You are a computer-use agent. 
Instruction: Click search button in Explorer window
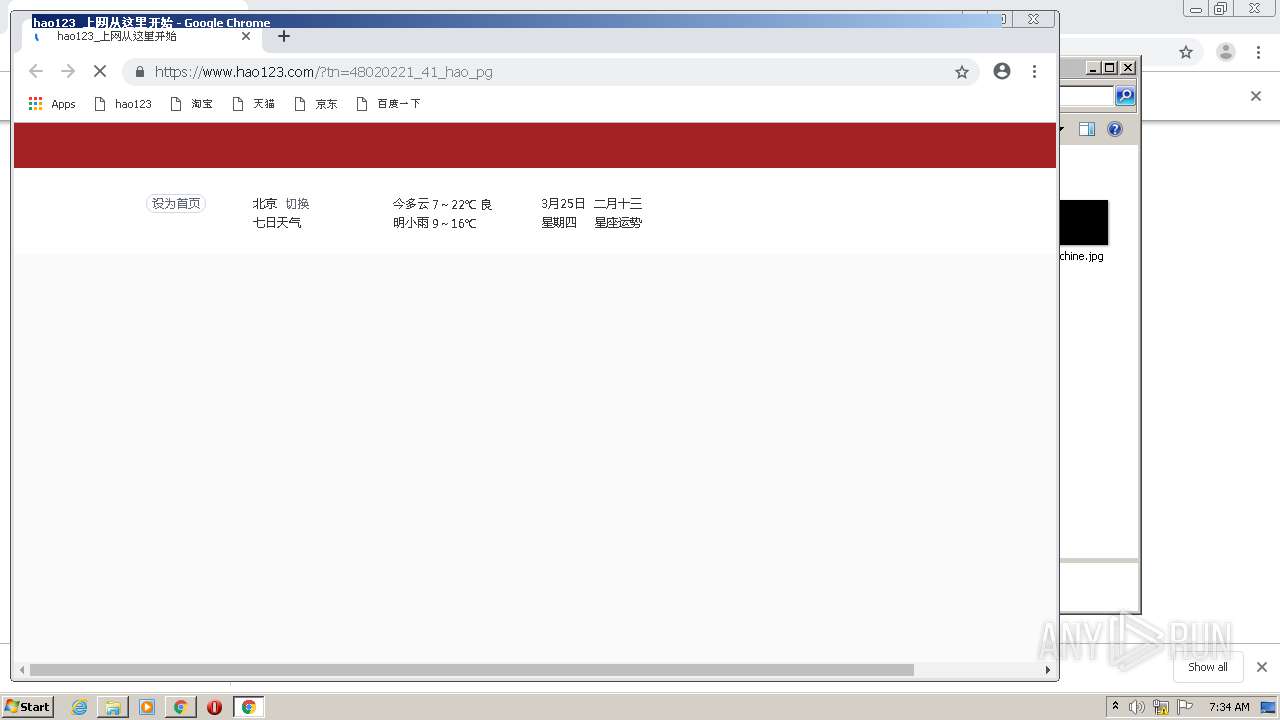point(1125,96)
